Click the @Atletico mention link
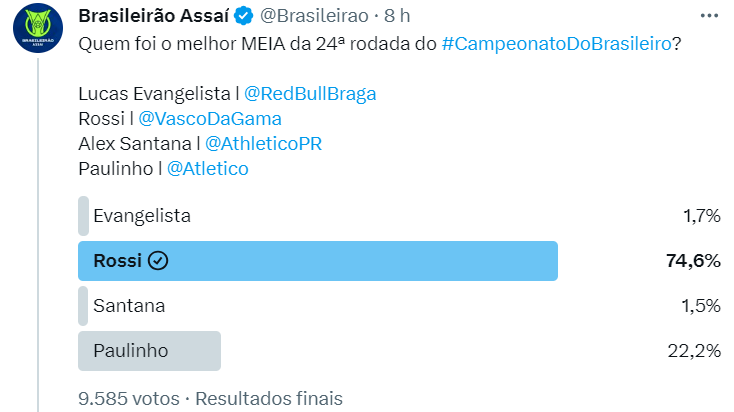Screen dimensions: 734x412 click(x=207, y=169)
